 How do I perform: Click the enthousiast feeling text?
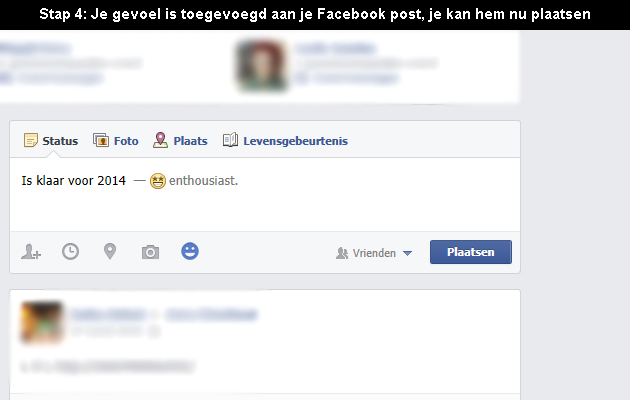pyautogui.click(x=203, y=181)
